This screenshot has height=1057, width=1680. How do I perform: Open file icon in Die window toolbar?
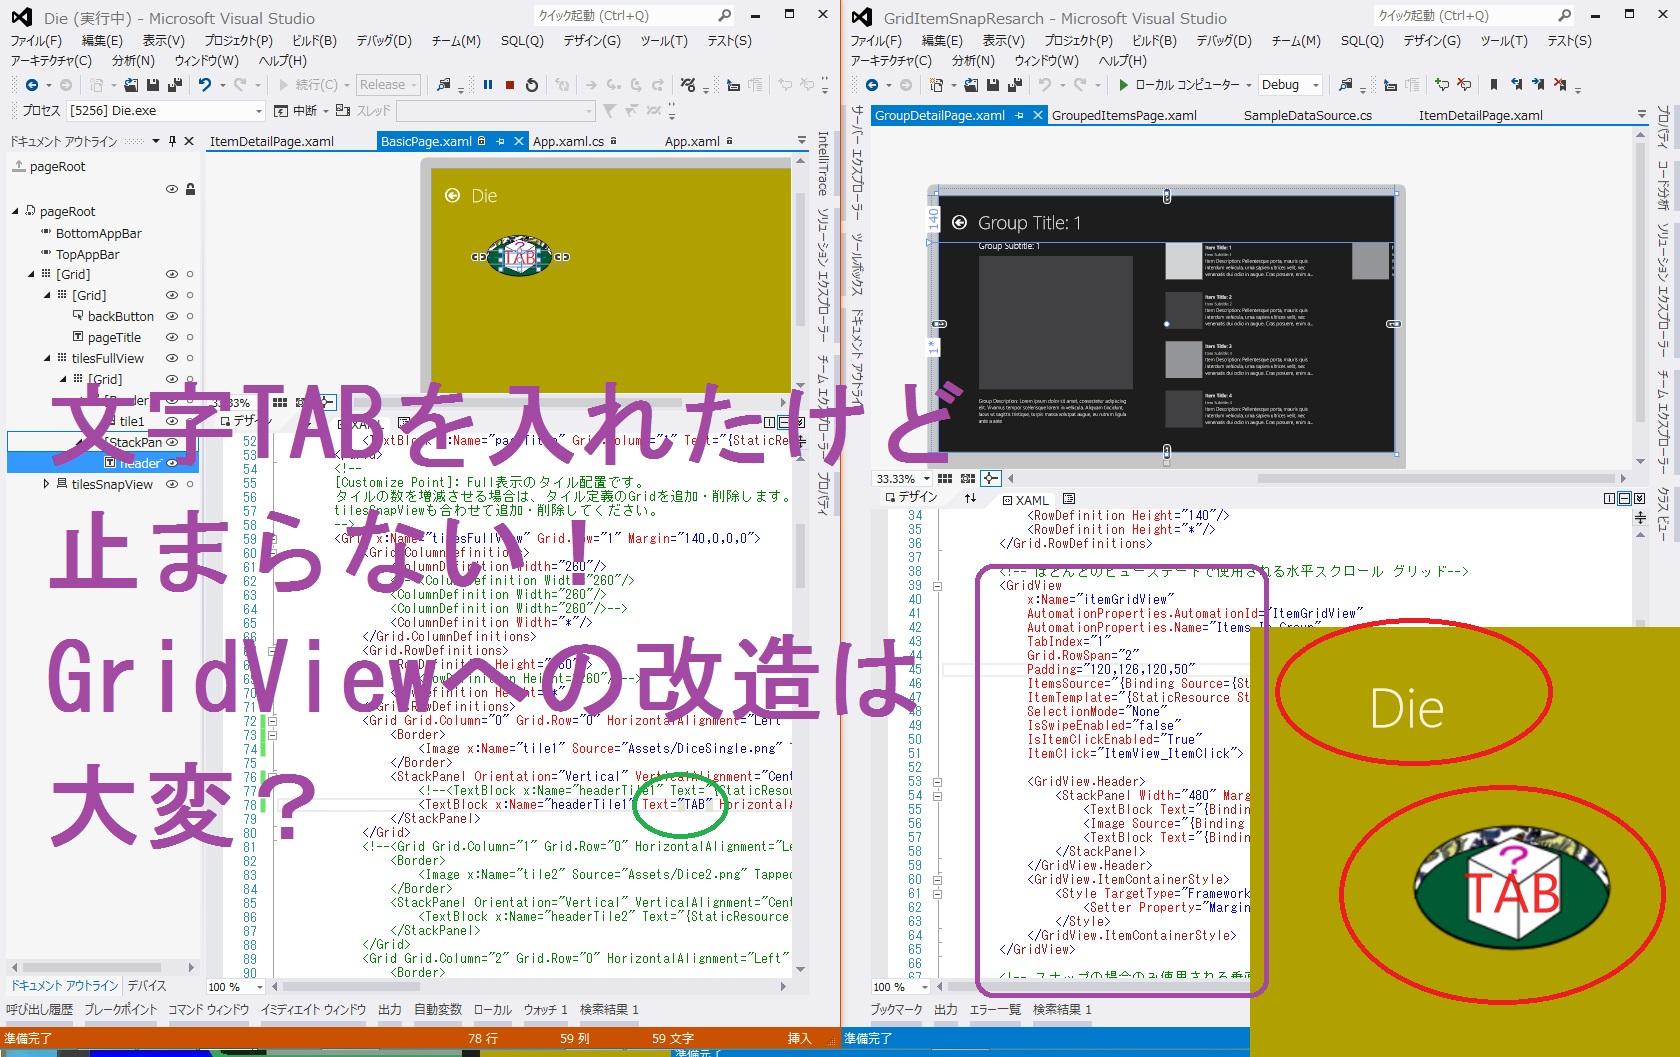point(132,85)
